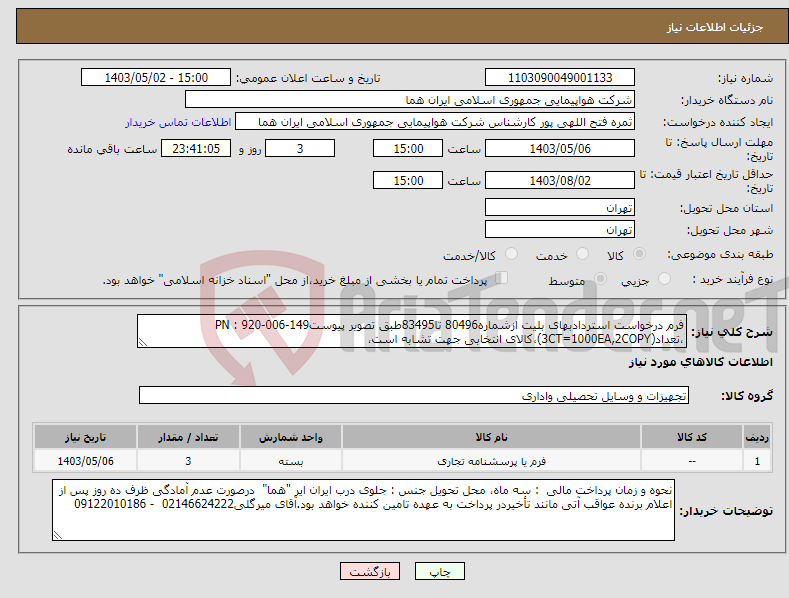Click the remaining days field showing 3
This screenshot has width=789, height=598.
pos(300,148)
